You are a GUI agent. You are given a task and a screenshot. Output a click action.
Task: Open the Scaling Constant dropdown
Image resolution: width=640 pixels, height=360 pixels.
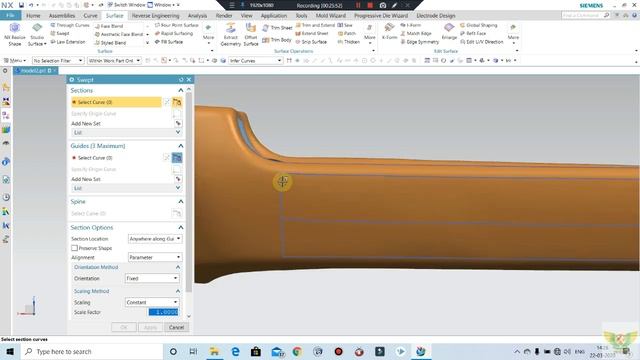(152, 302)
